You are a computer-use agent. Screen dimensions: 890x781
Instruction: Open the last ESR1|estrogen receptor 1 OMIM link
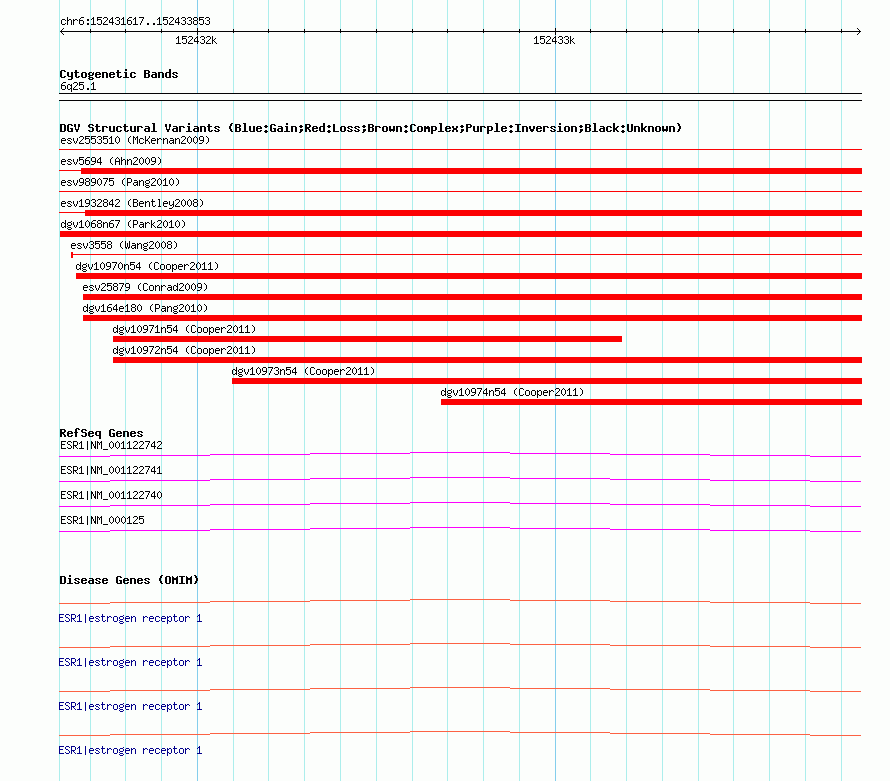point(130,750)
